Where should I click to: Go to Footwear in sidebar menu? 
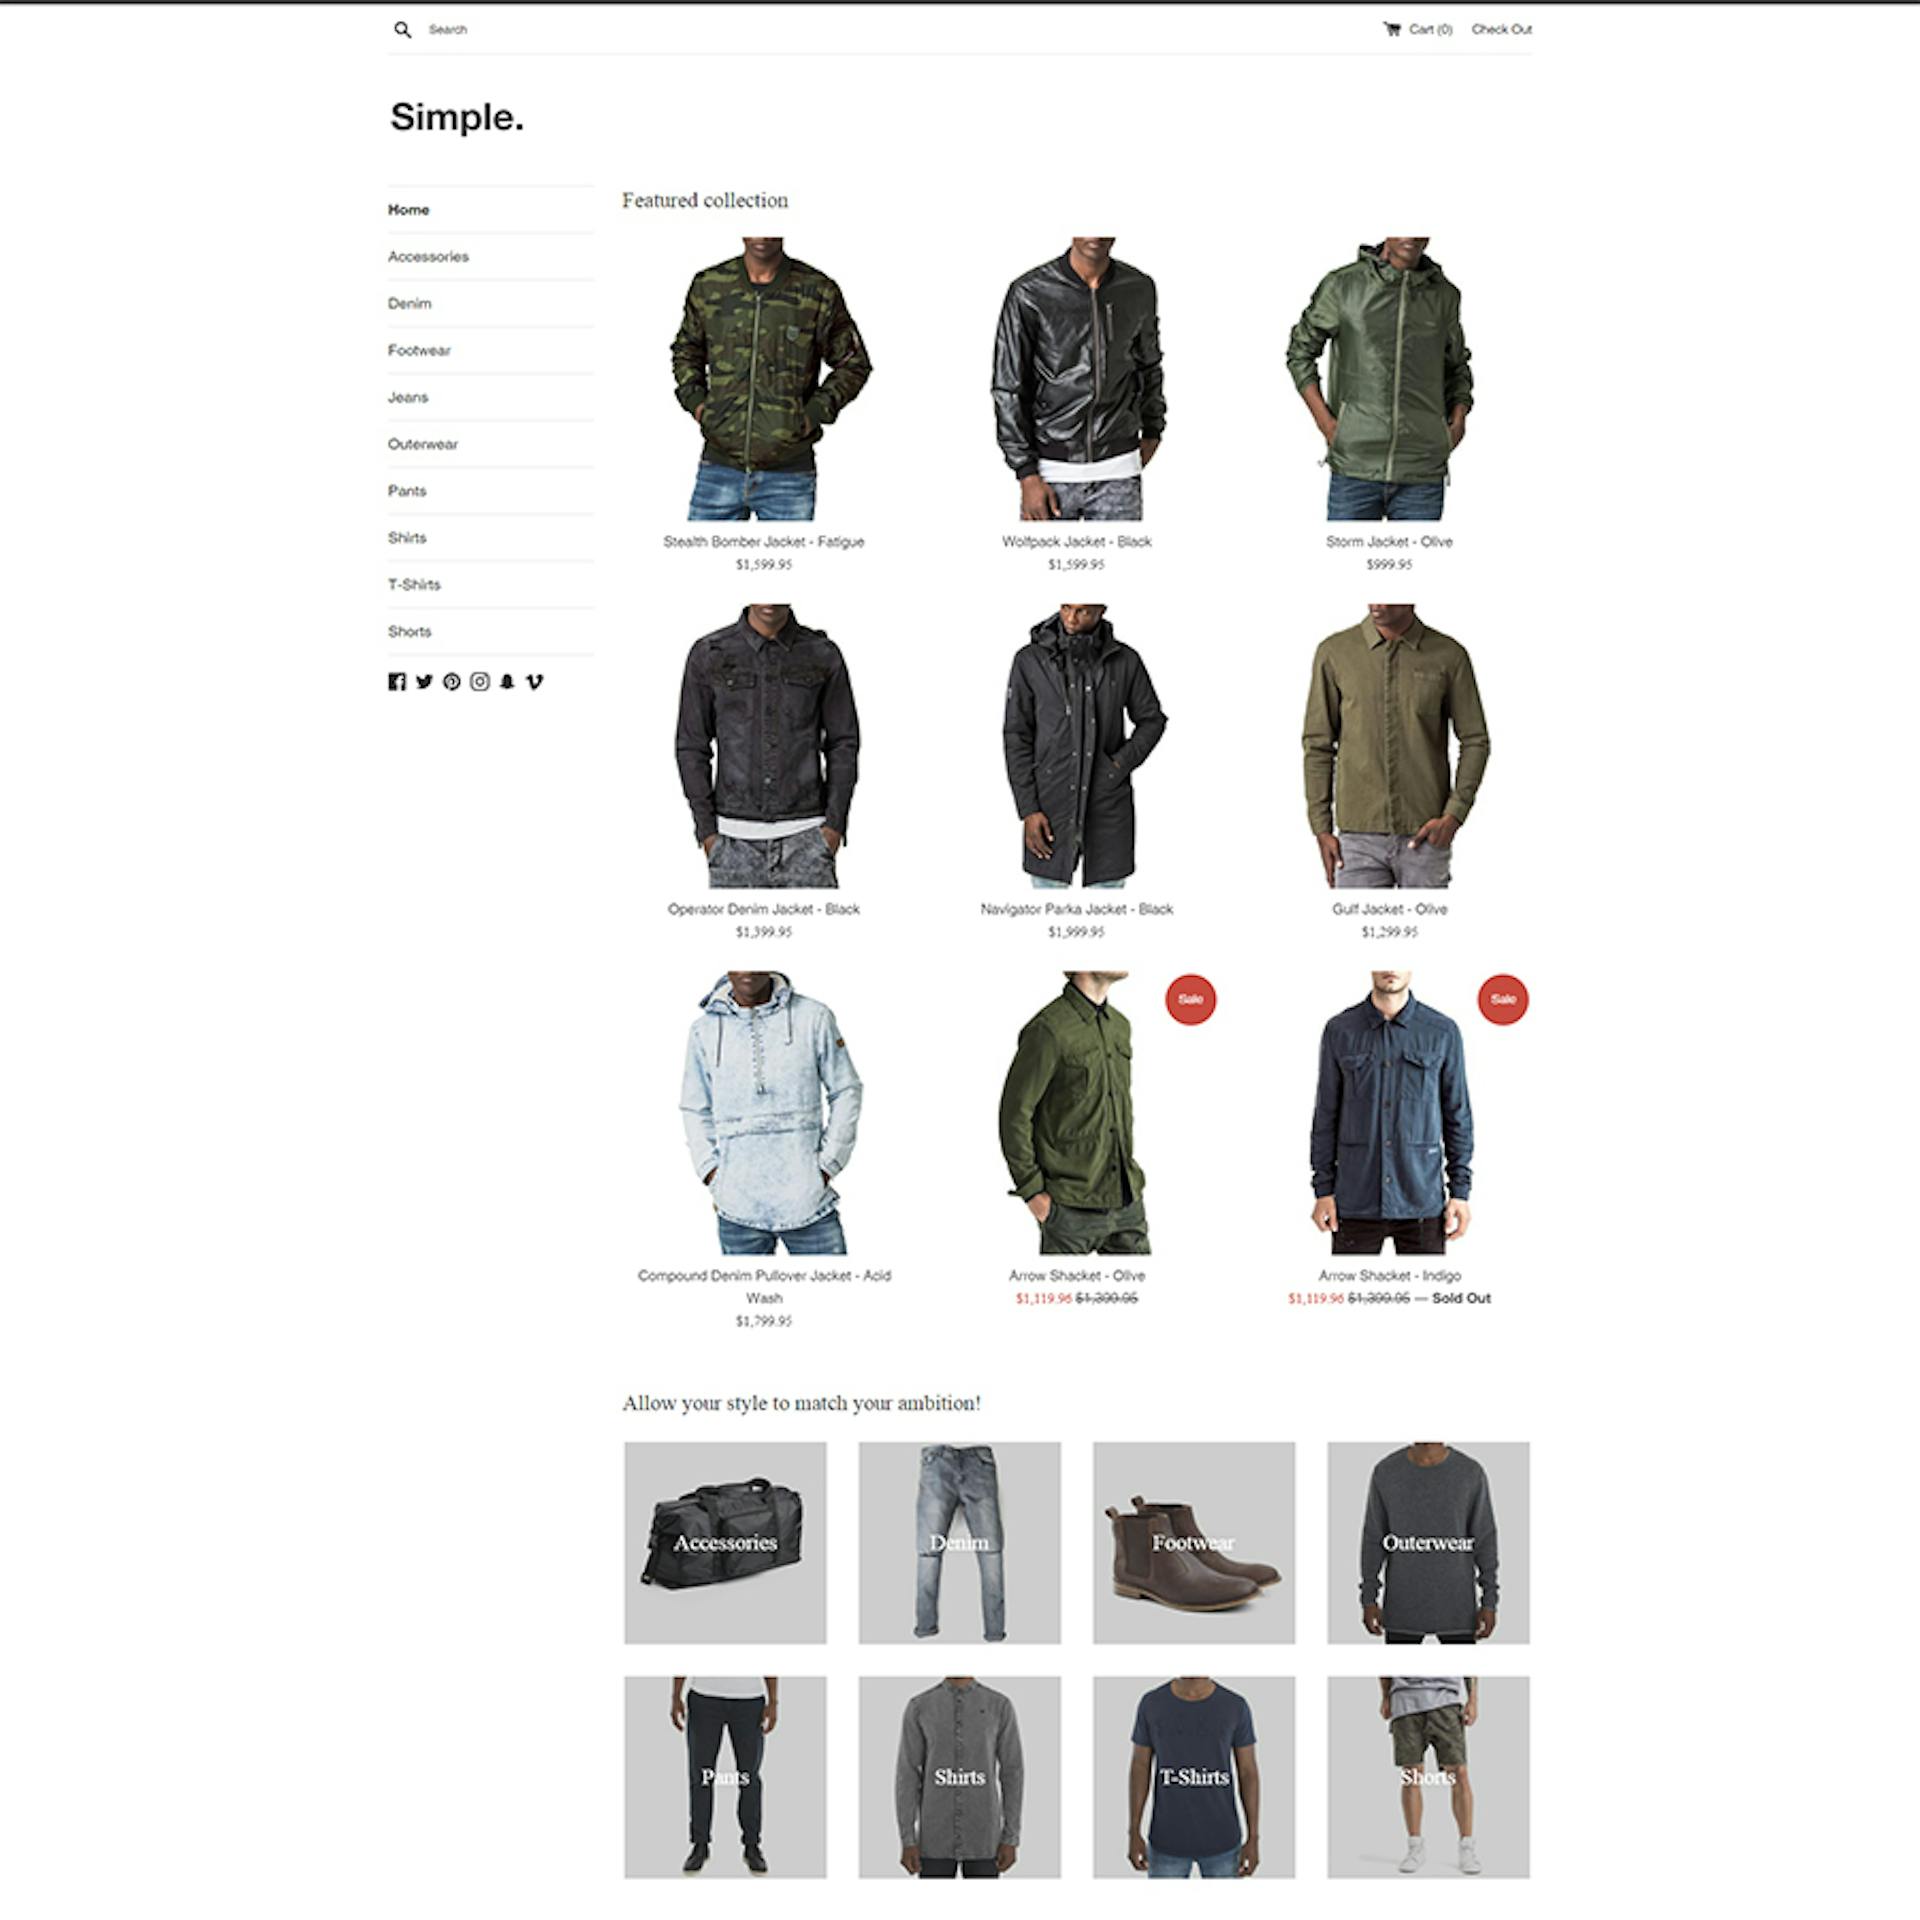click(419, 350)
